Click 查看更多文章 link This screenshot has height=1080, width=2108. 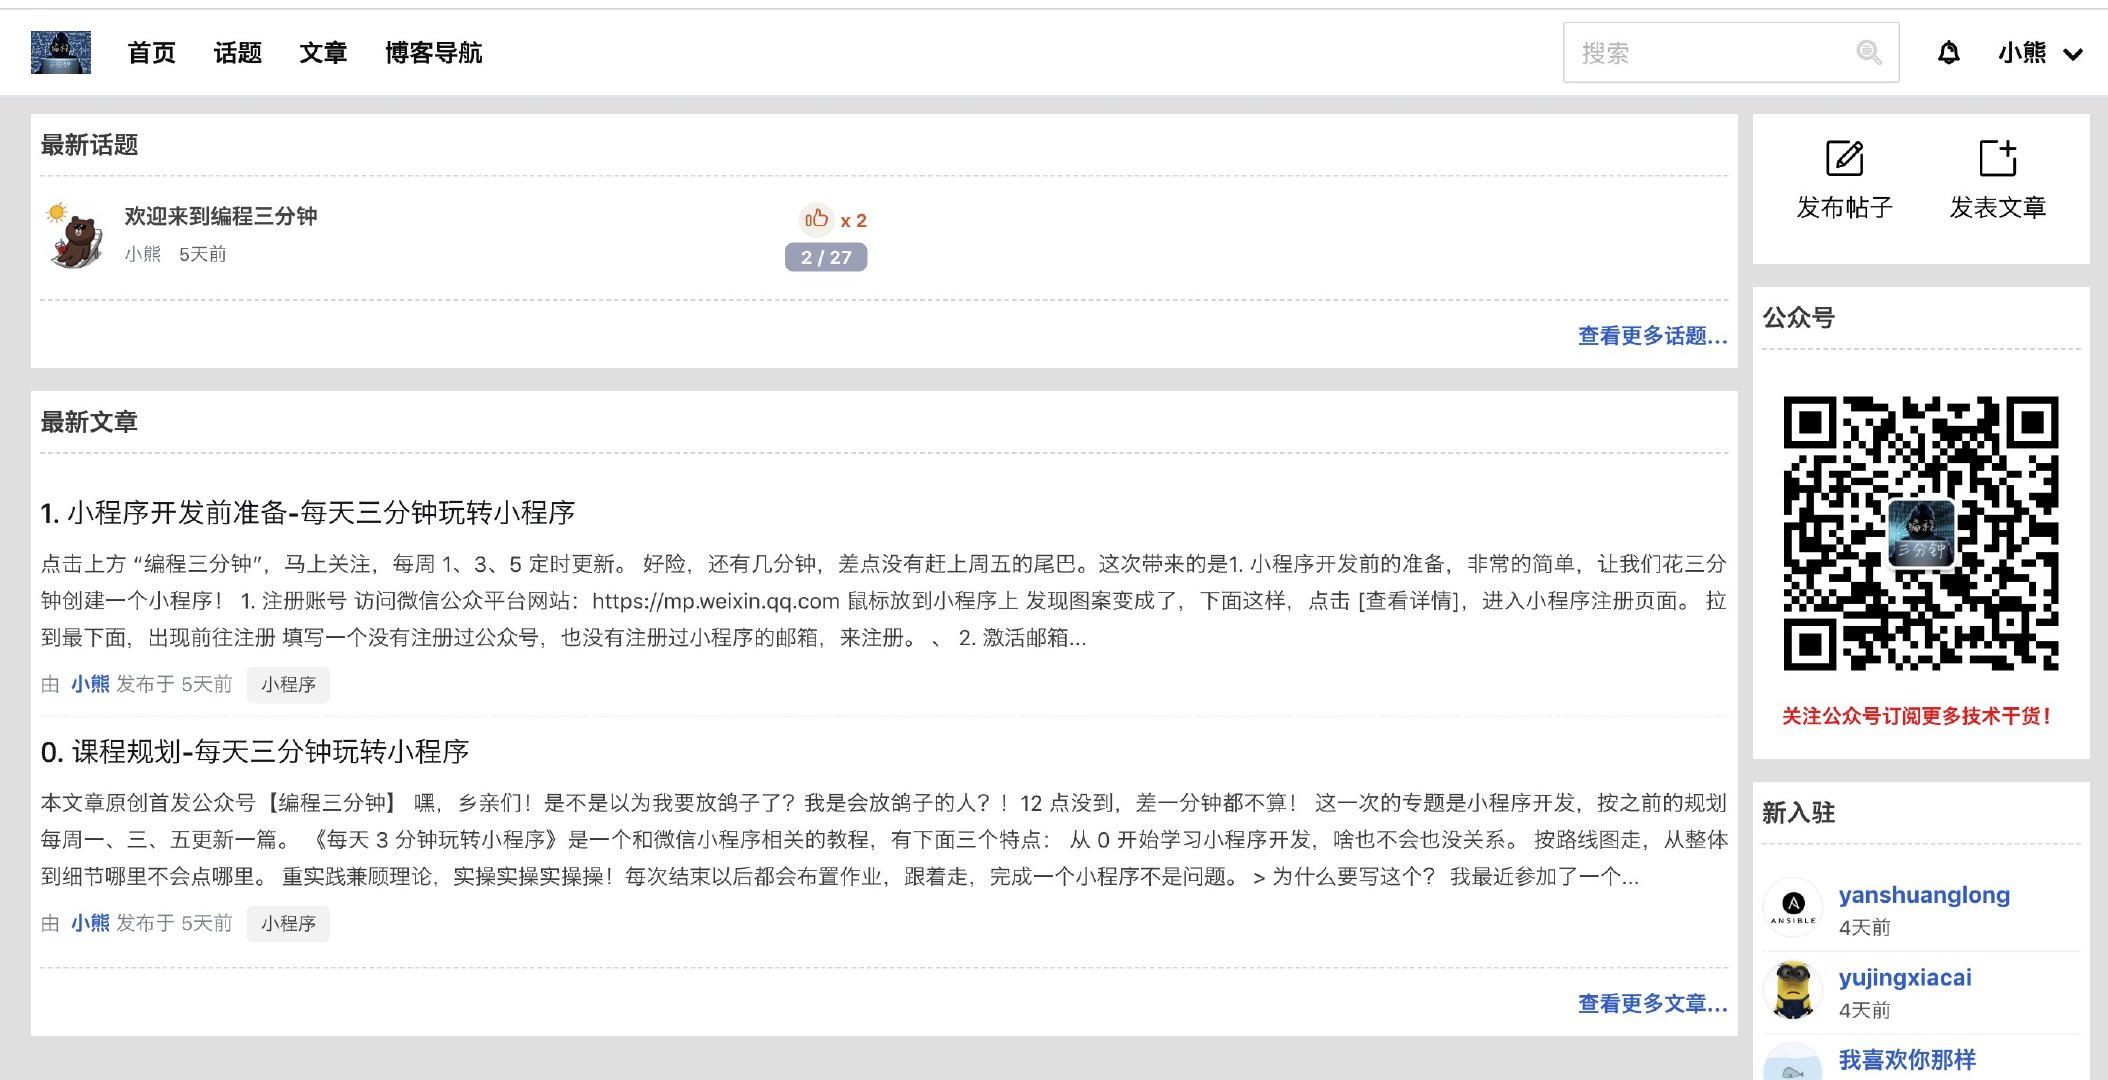click(x=1652, y=1003)
